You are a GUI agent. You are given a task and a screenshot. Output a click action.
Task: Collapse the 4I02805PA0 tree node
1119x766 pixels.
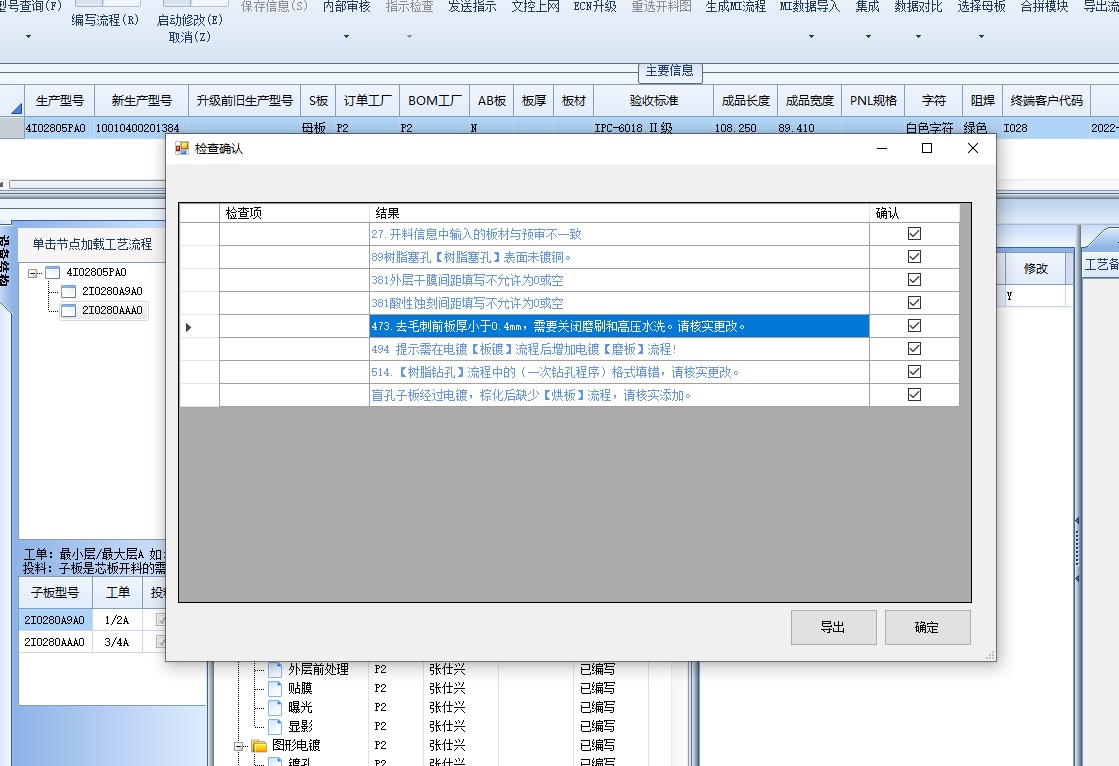coord(33,273)
